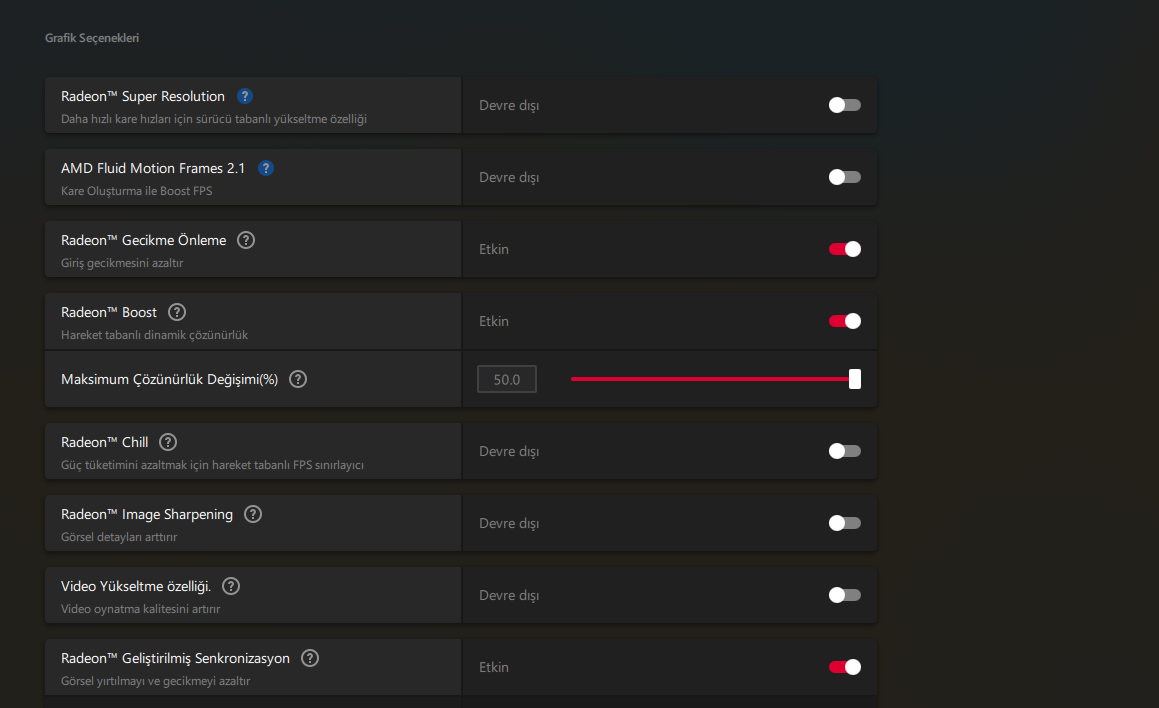This screenshot has width=1159, height=708.
Task: Click the Video Yükseltme özelliği help icon
Action: click(x=232, y=586)
